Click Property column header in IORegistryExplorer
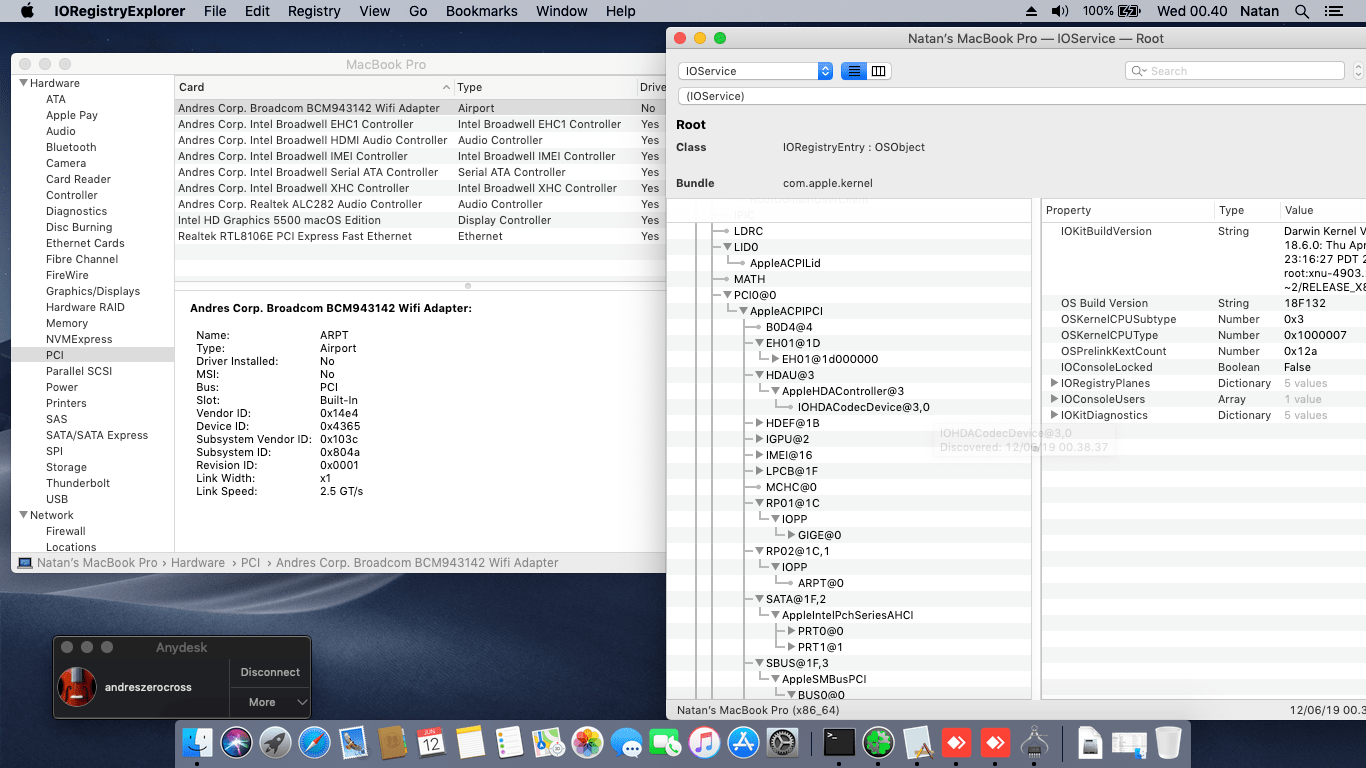Screen dimensions: 1366x768 [1127, 210]
